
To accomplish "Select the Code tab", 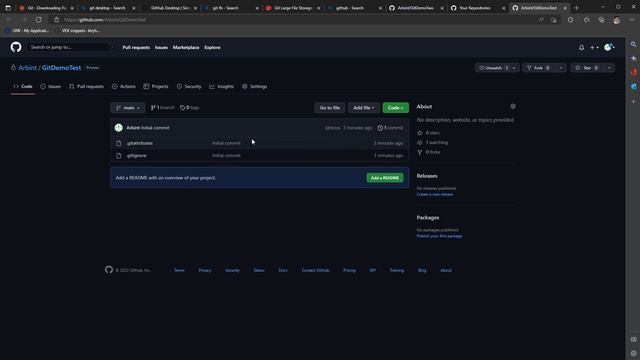I will point(23,87).
